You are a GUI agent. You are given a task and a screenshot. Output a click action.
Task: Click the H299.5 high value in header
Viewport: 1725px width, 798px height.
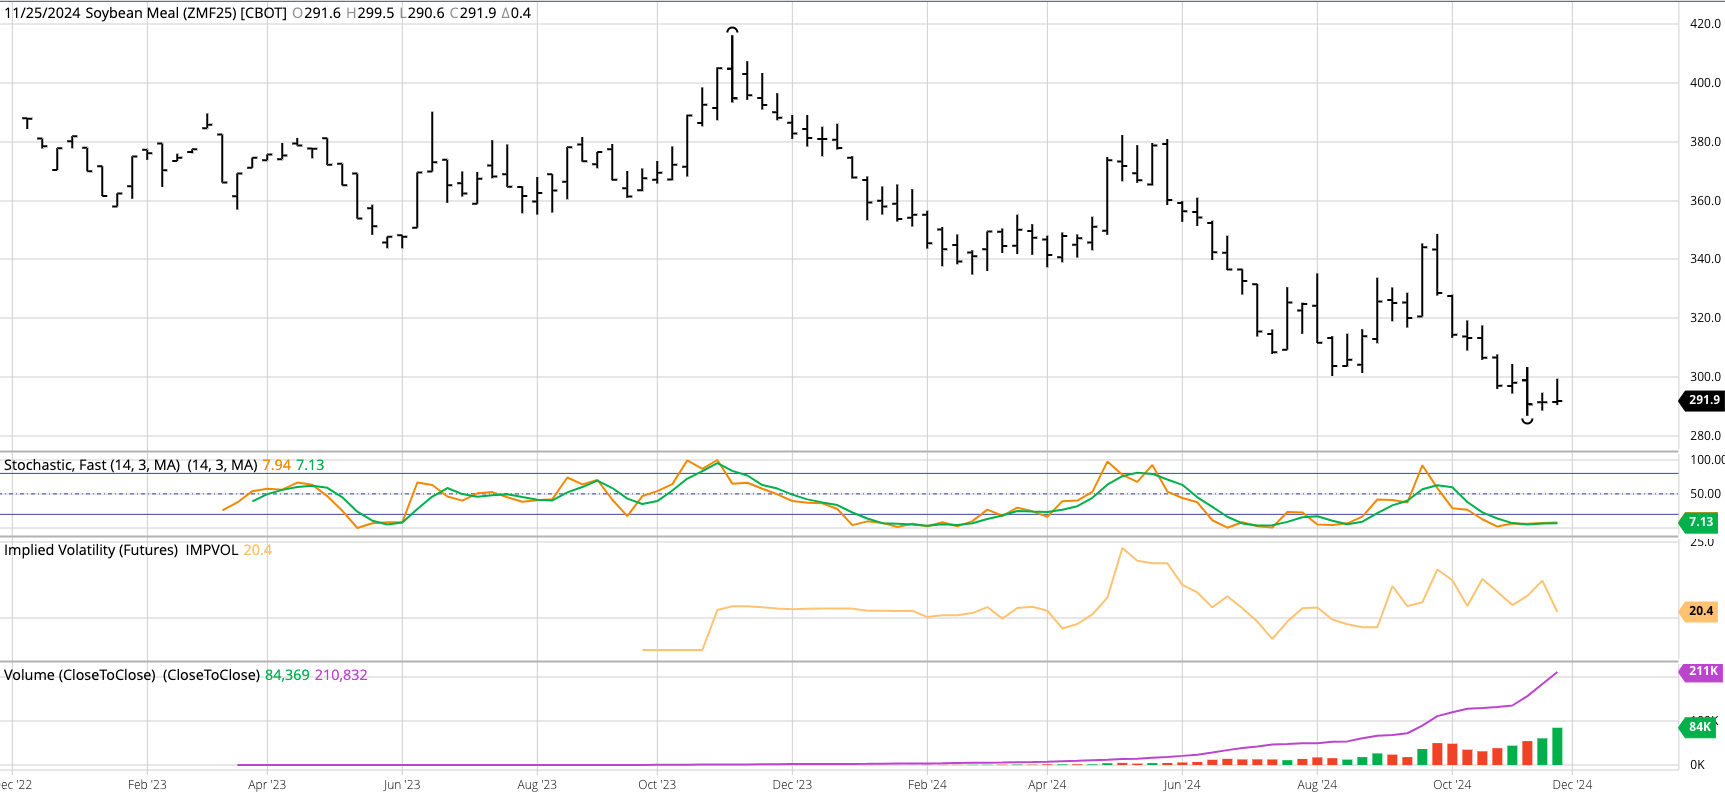tap(370, 13)
